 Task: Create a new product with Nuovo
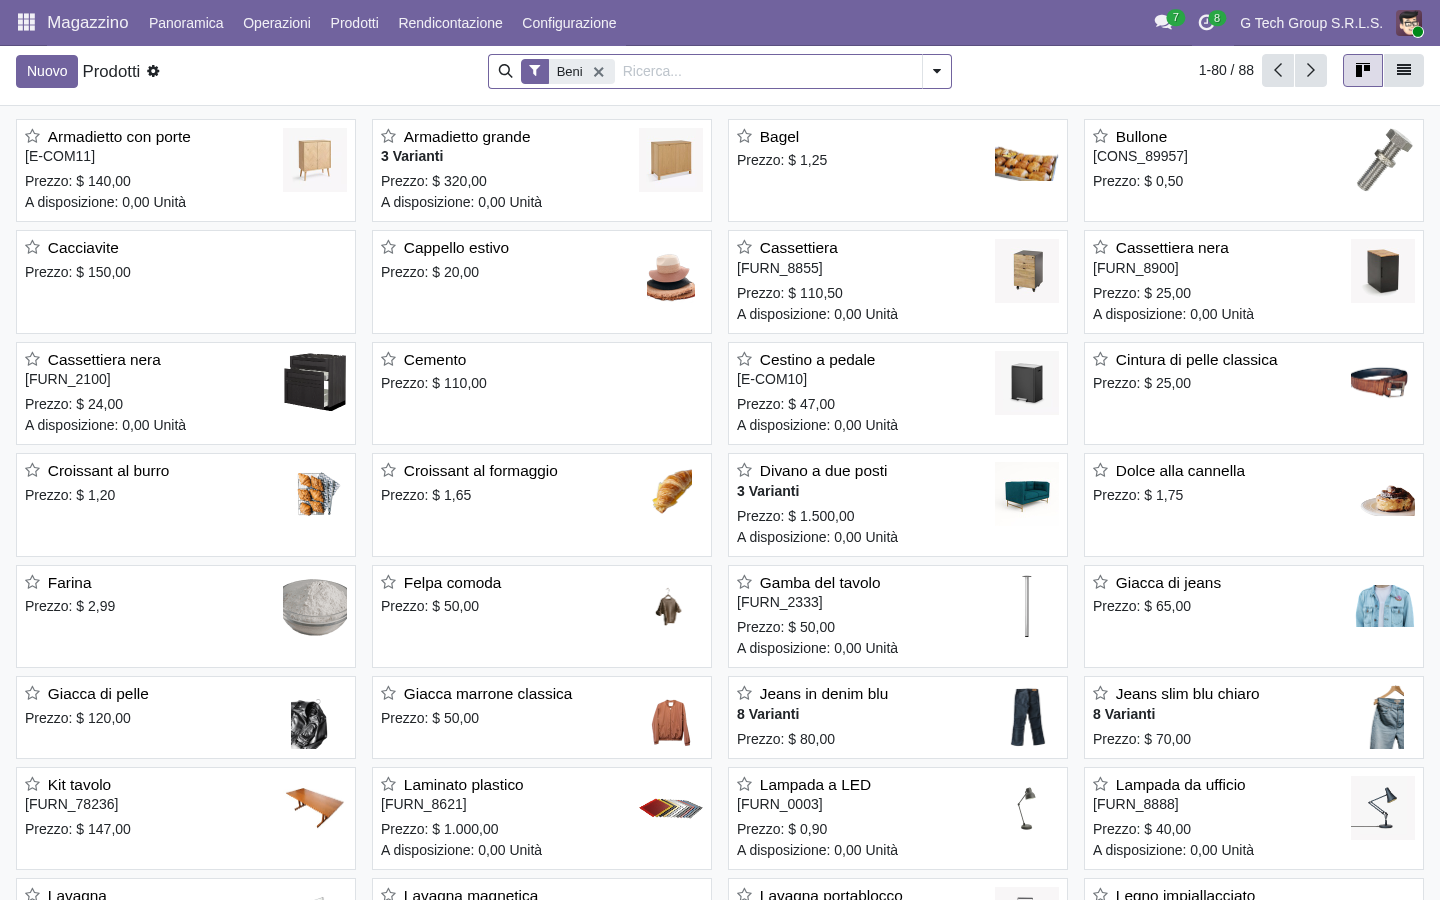tap(47, 71)
